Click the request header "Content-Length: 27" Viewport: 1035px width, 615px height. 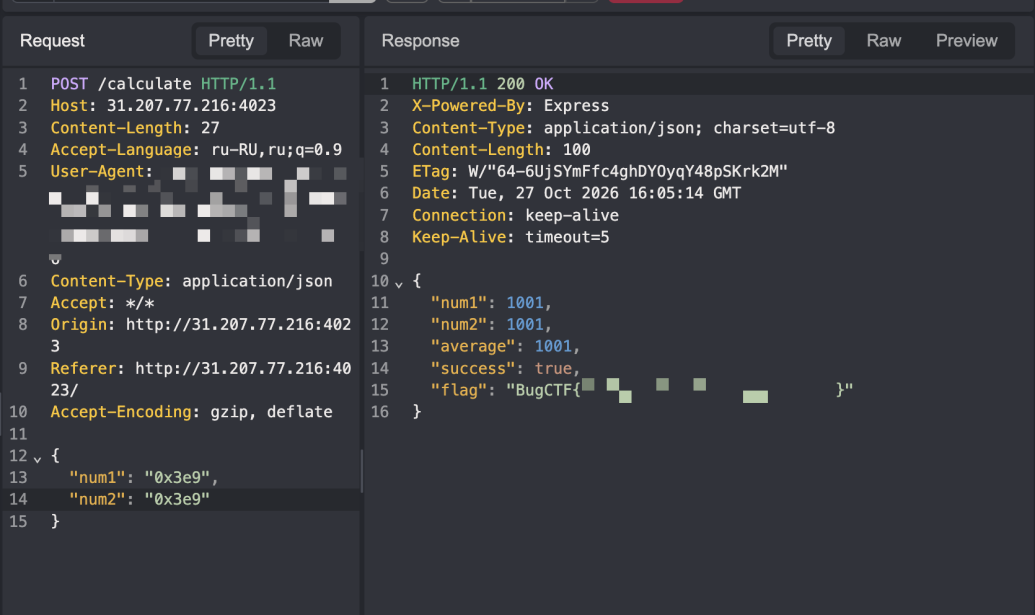(135, 127)
